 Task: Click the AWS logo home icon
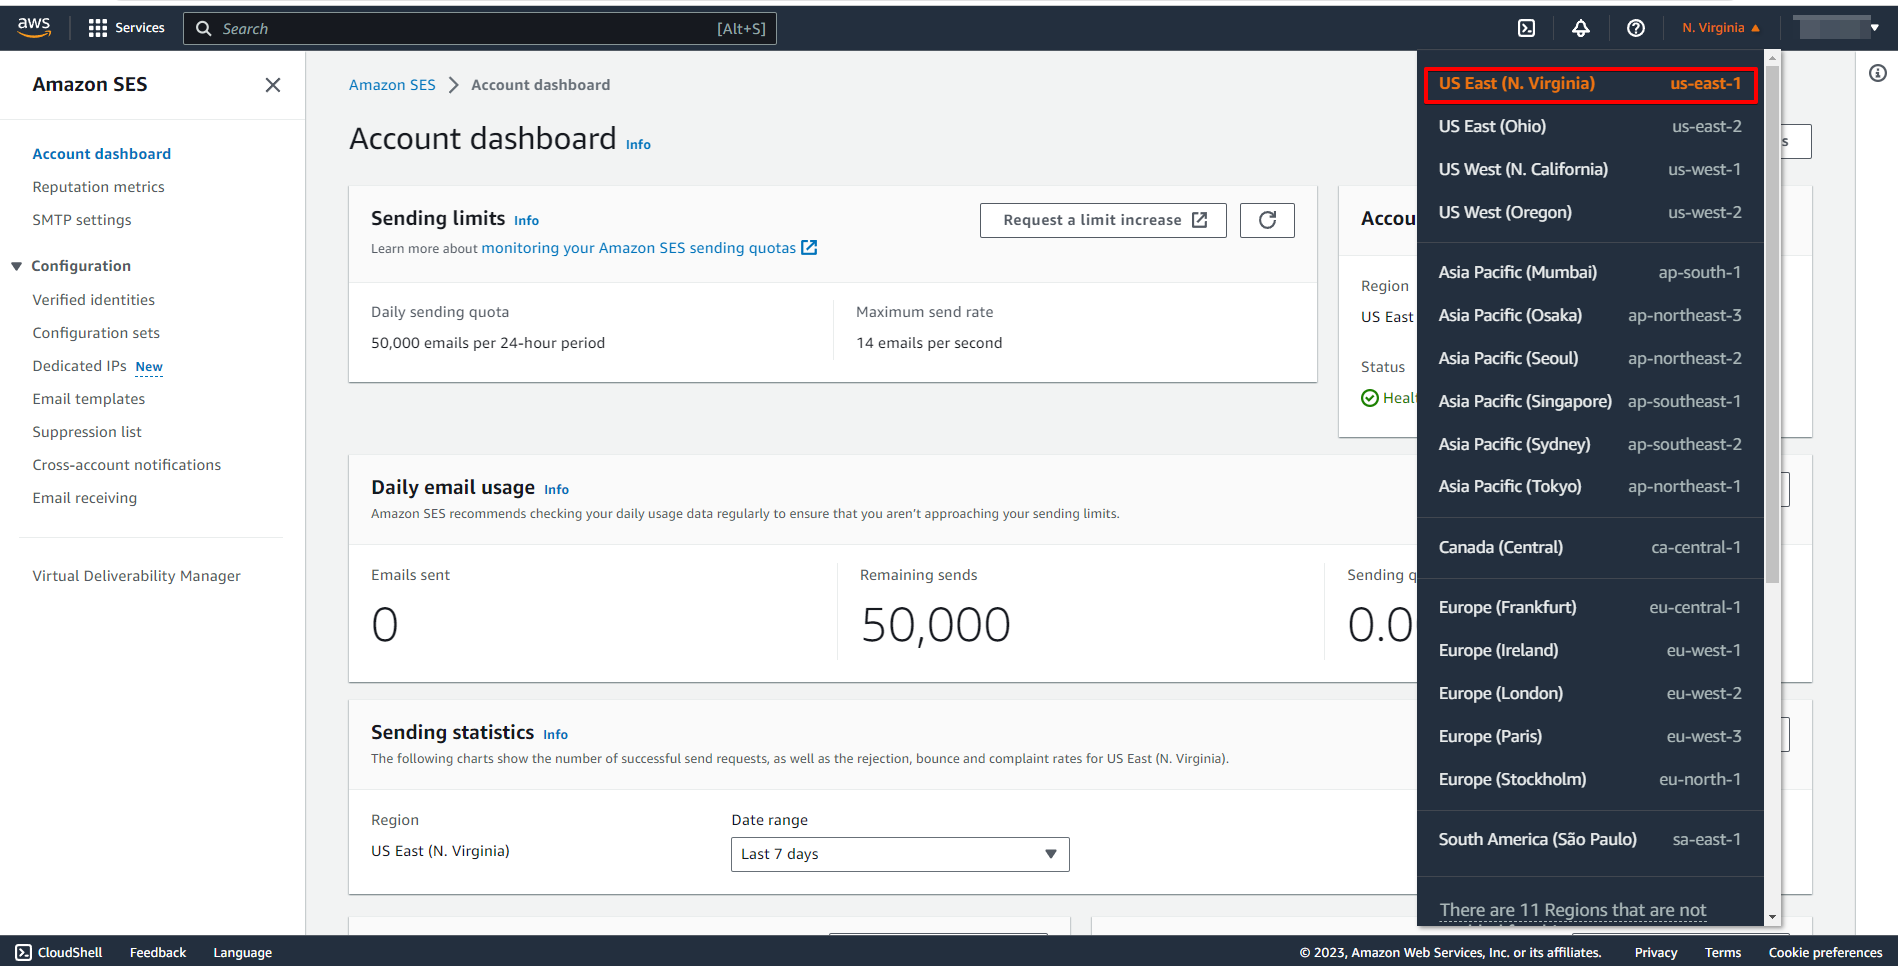34,28
